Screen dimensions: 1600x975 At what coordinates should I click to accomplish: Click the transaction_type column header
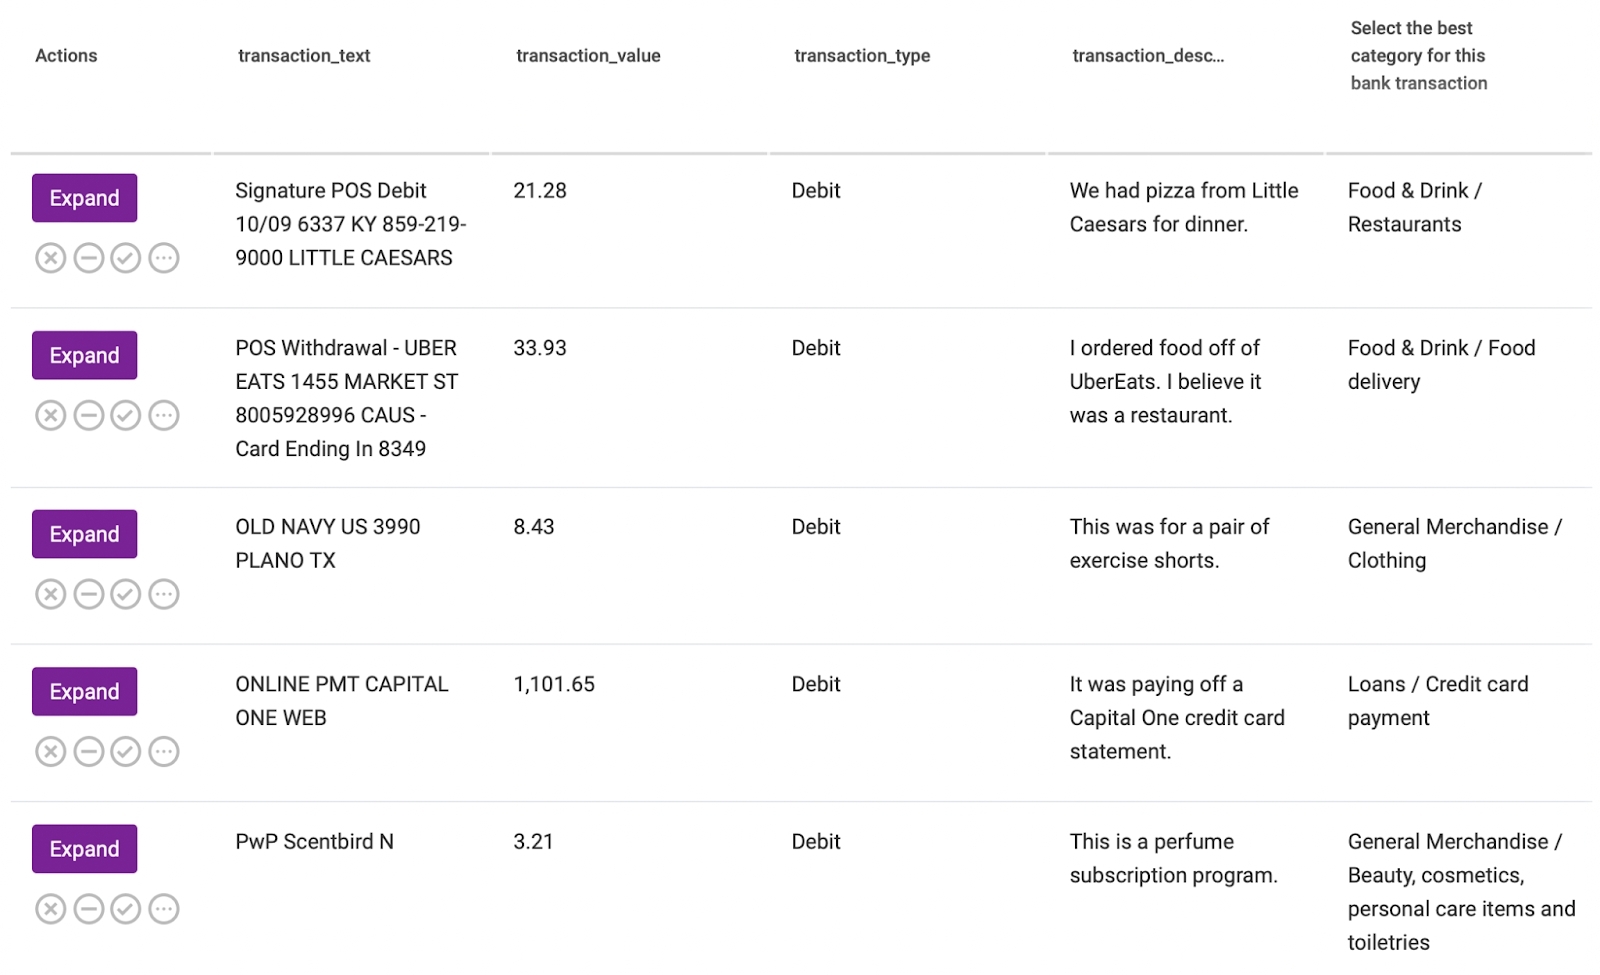(862, 56)
